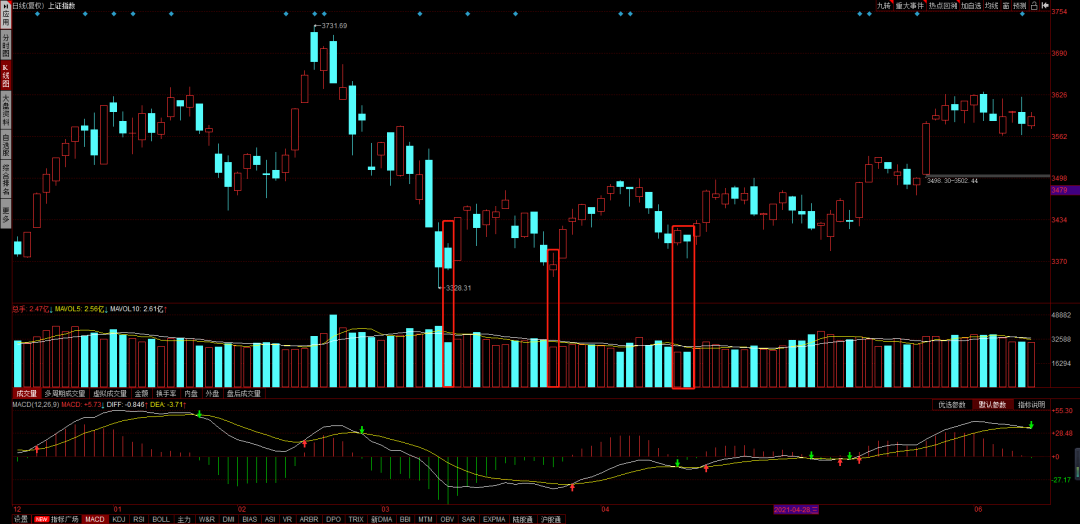Switch to the 虚拟成交量 tab

point(111,394)
